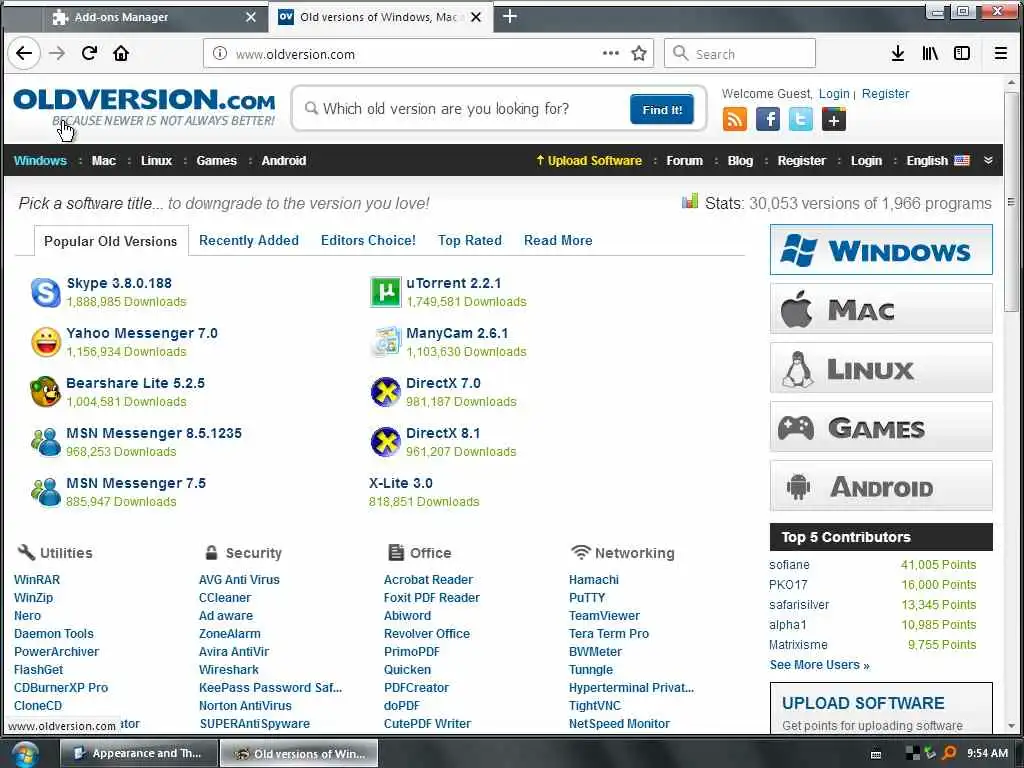Open the English language selector

[937, 161]
